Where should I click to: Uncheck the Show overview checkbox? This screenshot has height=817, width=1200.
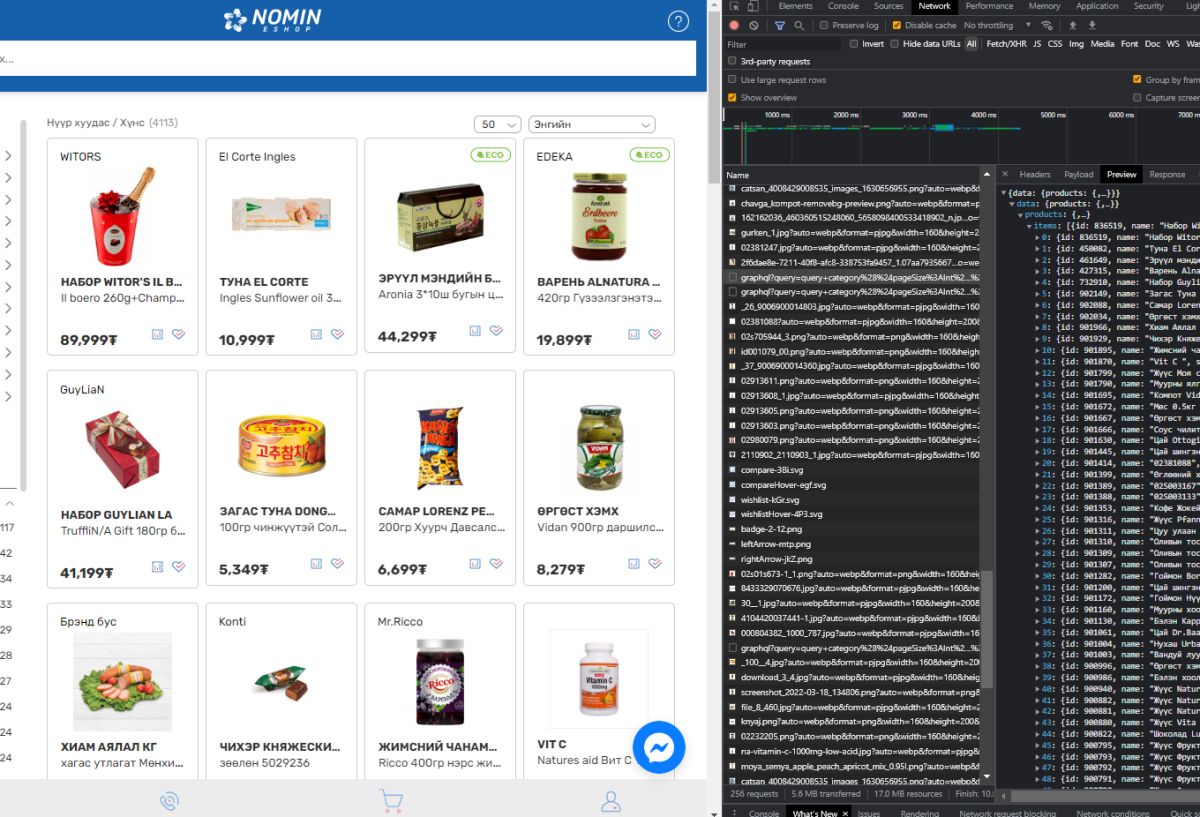point(733,98)
